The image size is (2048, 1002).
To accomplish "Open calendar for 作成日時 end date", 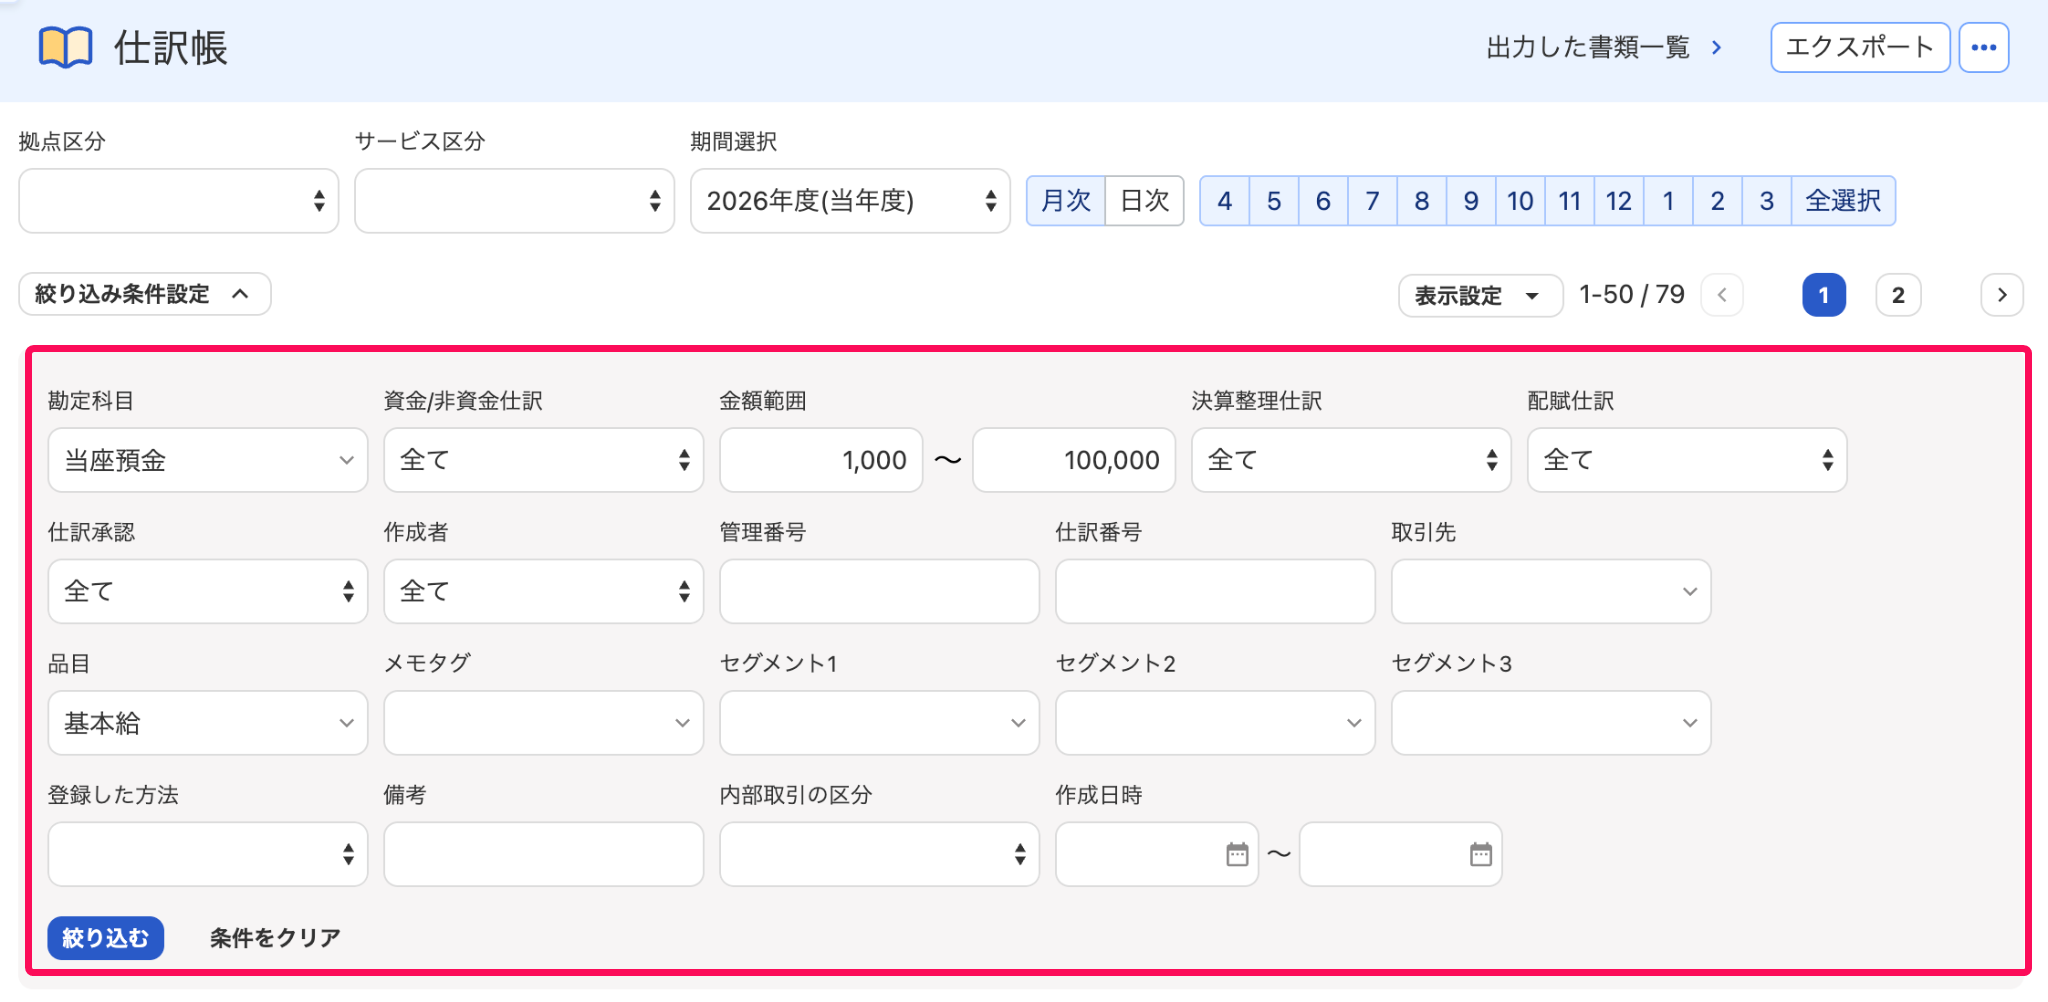I will tap(1481, 854).
